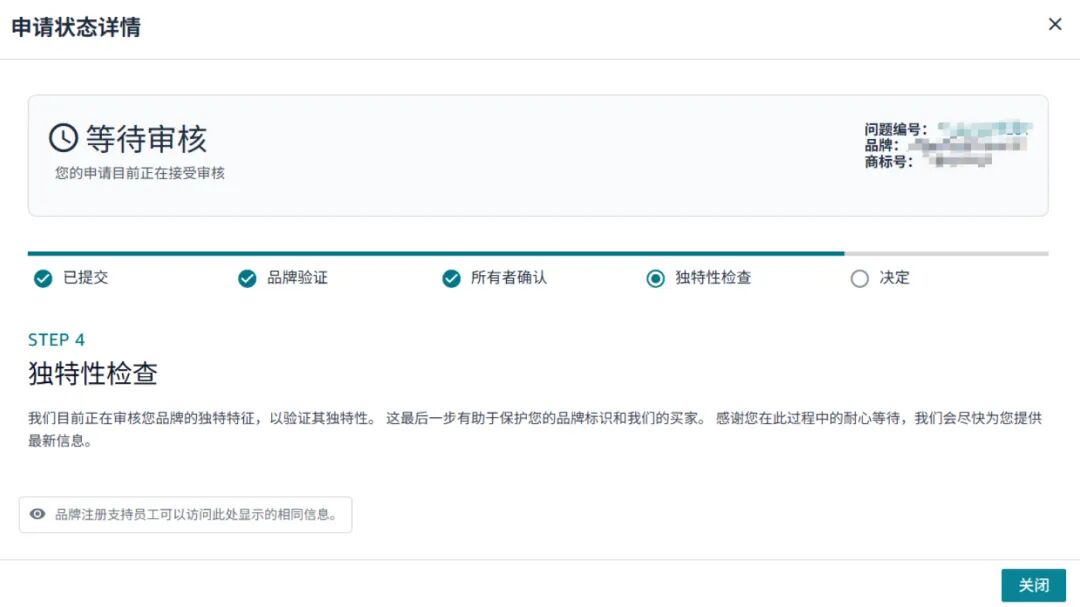Click the clock icon beside 等待审核
The image size is (1080, 607).
63,138
